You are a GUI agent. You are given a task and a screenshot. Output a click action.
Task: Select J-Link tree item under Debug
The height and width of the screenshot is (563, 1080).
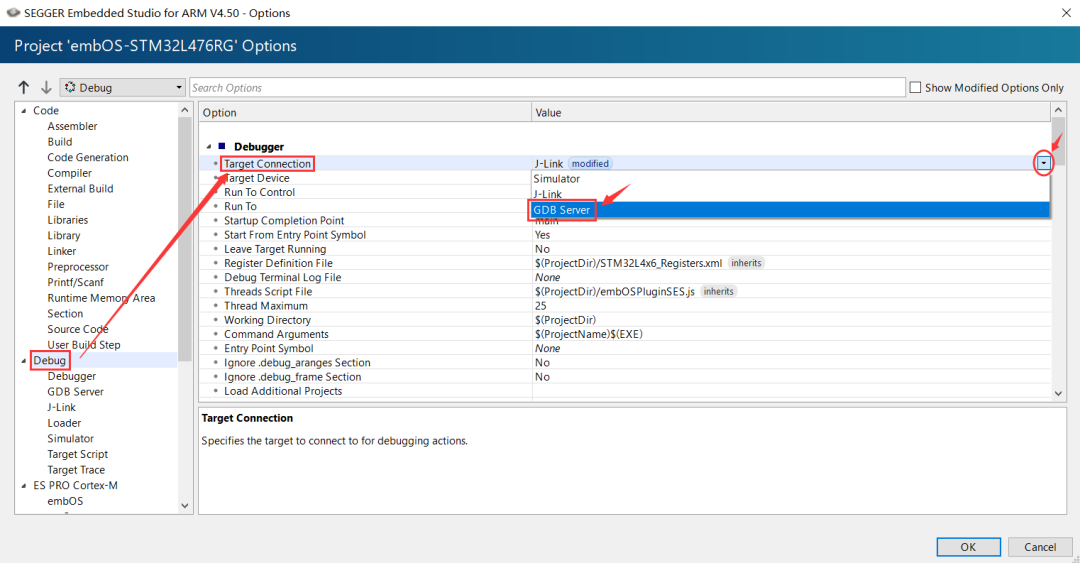point(61,407)
